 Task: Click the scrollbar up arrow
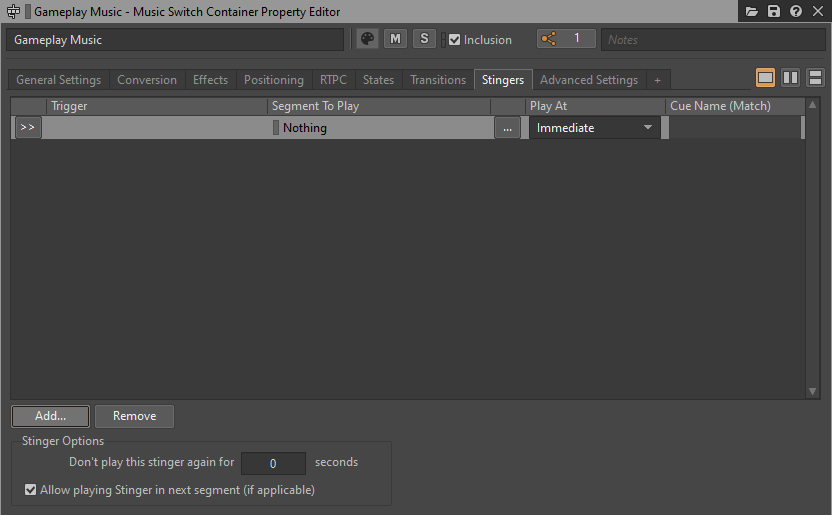(812, 104)
